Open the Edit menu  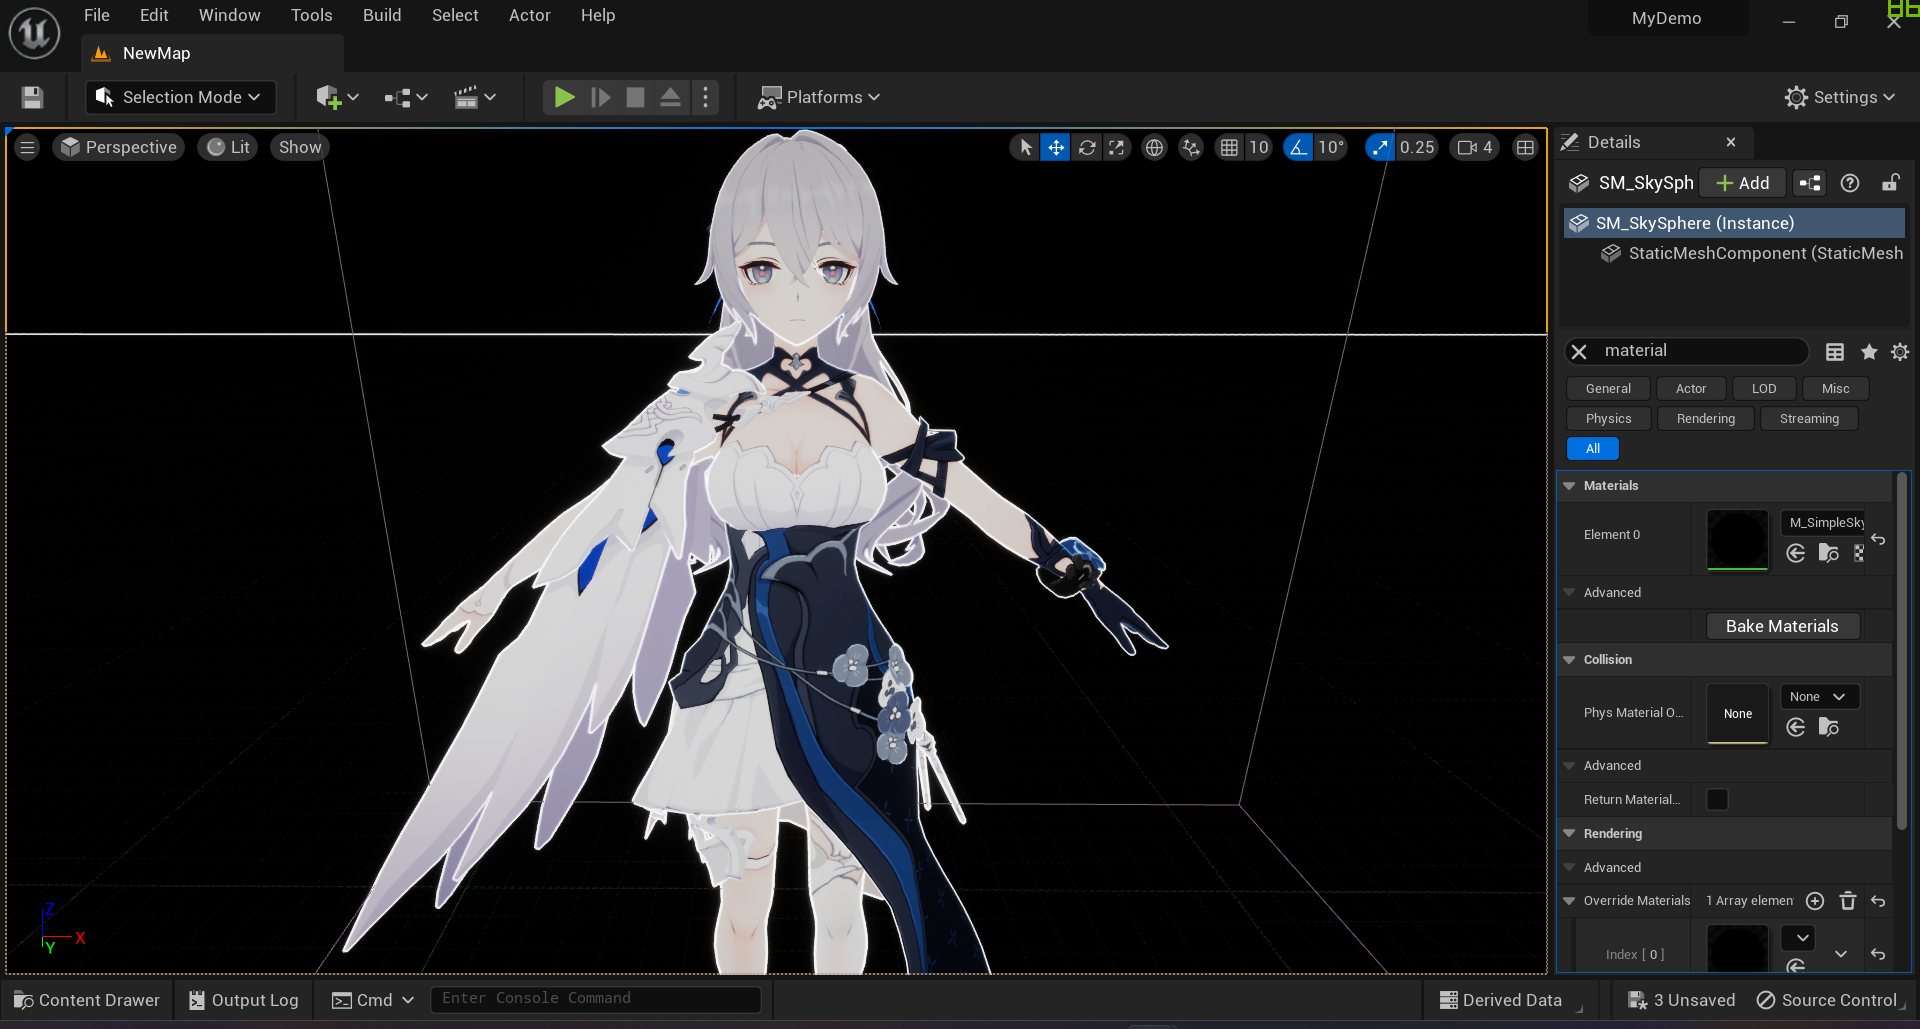point(154,15)
